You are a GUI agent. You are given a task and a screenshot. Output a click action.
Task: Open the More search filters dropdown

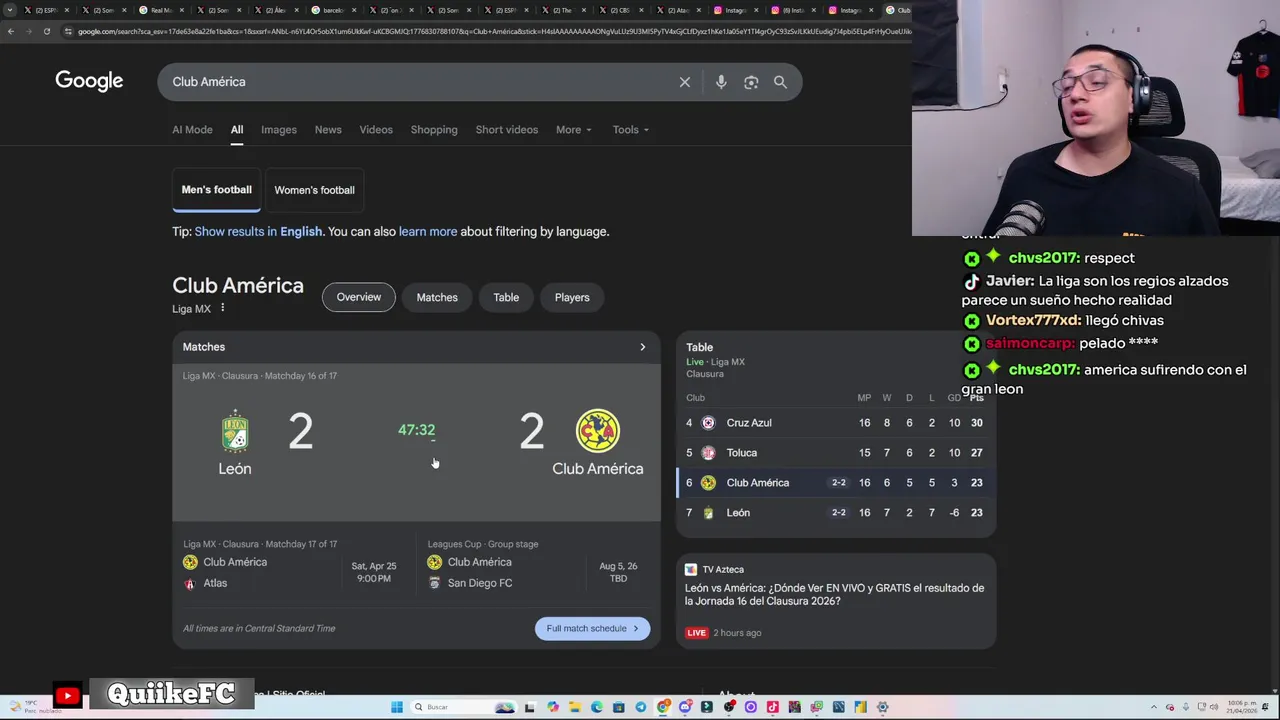click(x=574, y=129)
